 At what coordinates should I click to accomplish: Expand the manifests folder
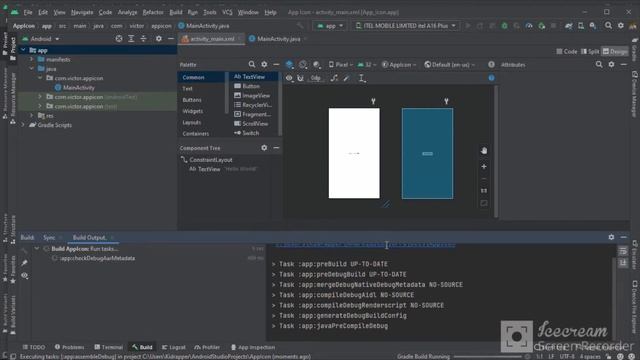(31, 60)
